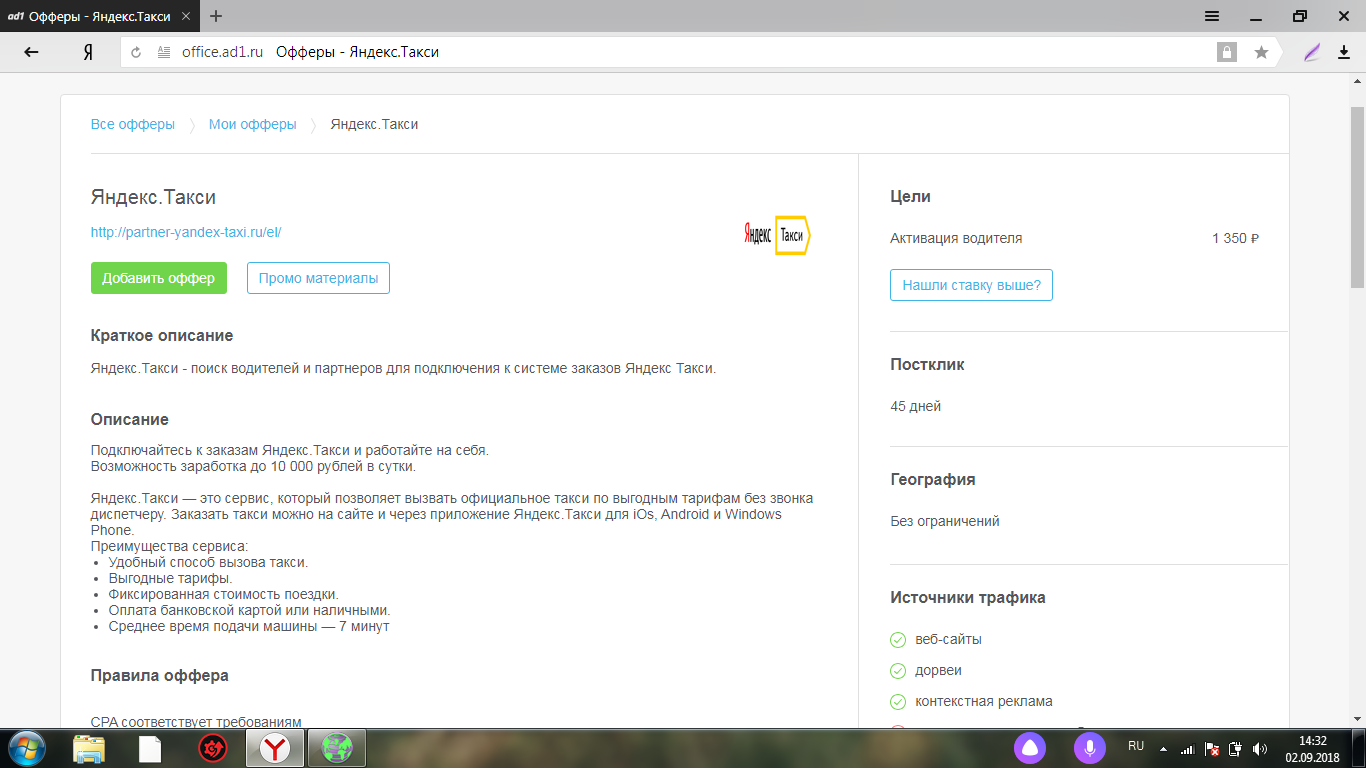Image resolution: width=1366 pixels, height=768 pixels.
Task: Click the Постклик section heading
Action: (x=927, y=365)
